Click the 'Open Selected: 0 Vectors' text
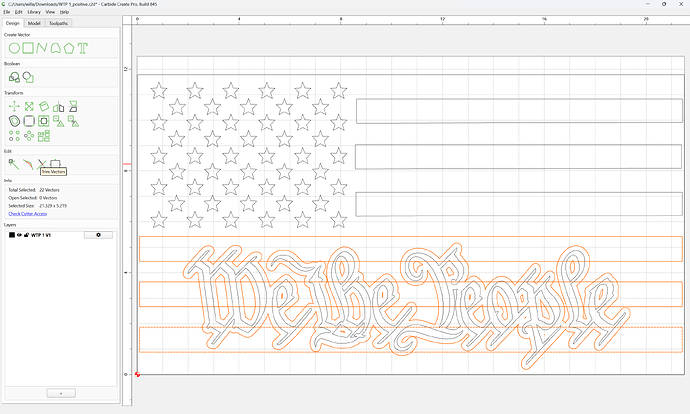 click(33, 198)
